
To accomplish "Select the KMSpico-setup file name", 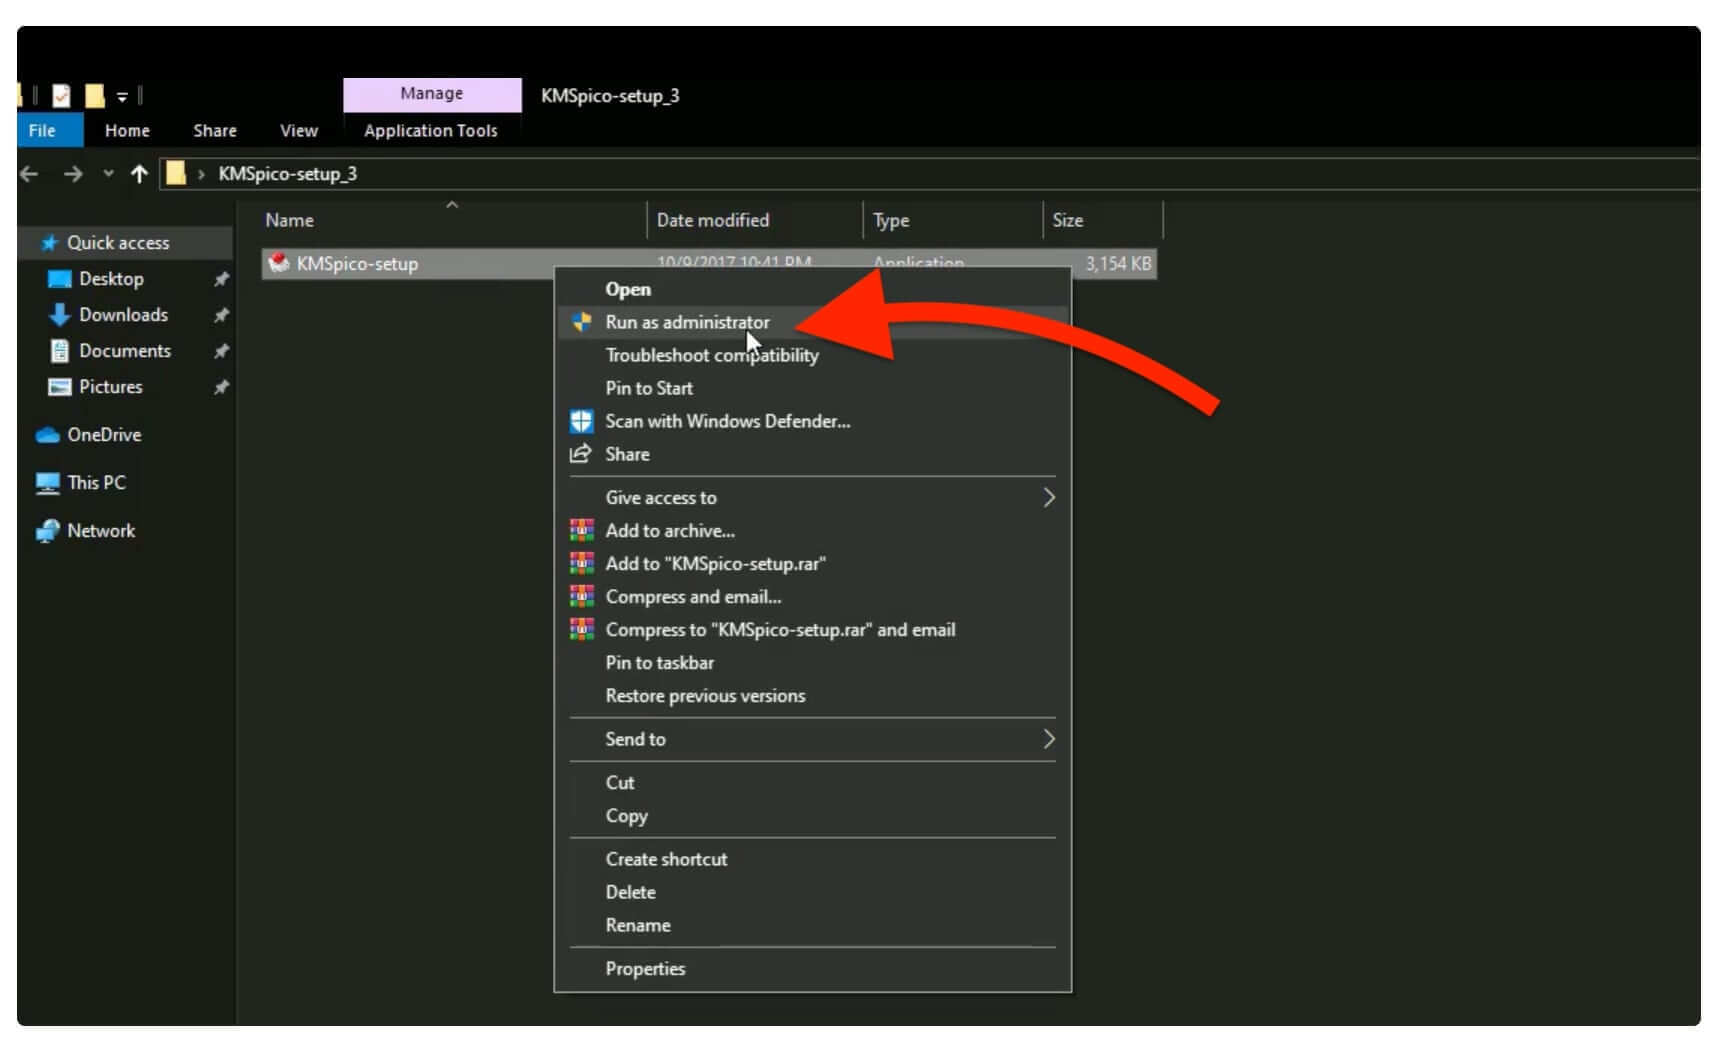I will [x=357, y=264].
